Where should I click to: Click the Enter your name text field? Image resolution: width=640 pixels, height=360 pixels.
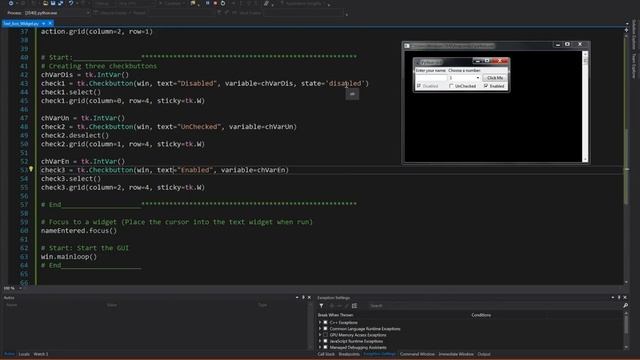click(x=431, y=78)
